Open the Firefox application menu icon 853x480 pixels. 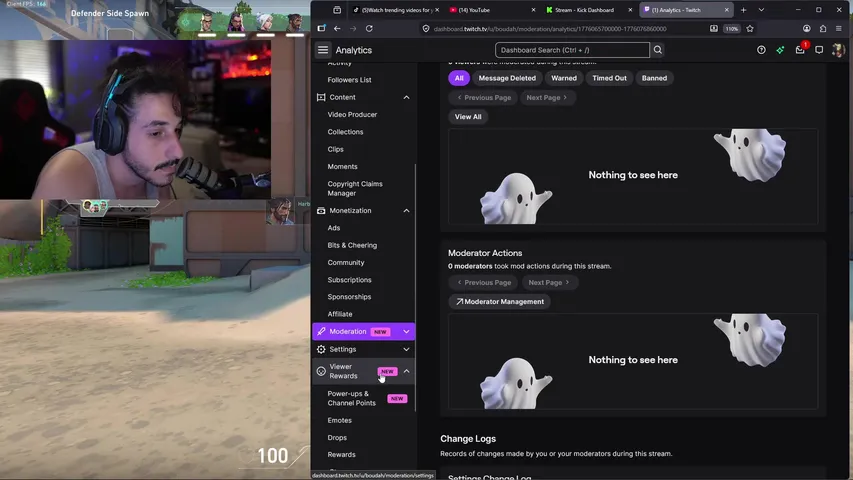(838, 29)
